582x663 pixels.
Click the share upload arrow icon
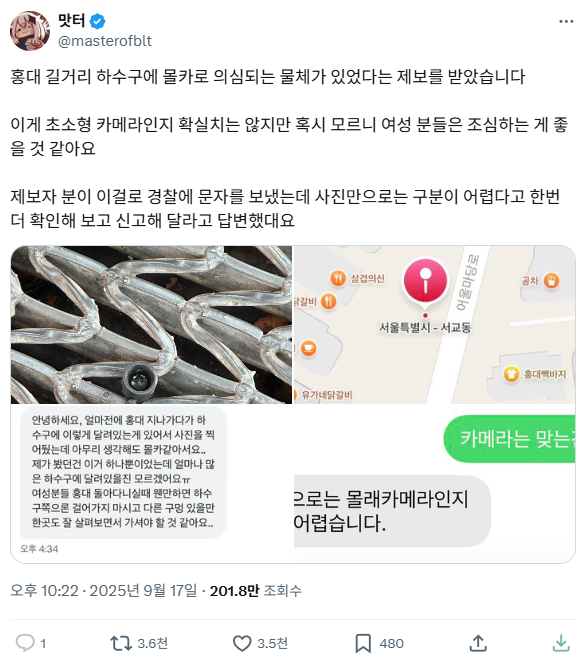click(x=478, y=643)
